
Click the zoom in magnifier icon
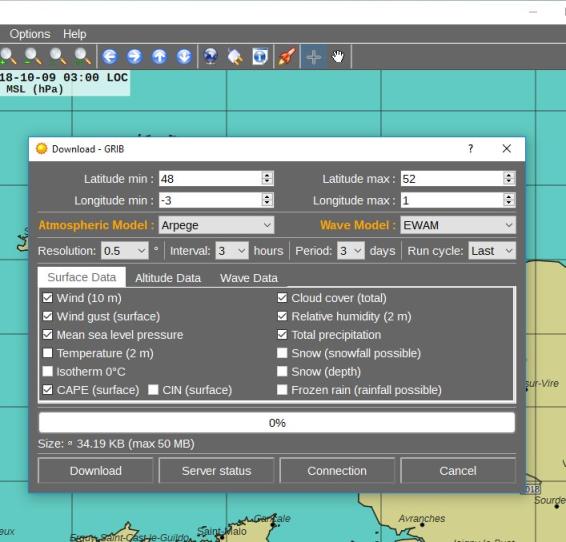click(8, 56)
